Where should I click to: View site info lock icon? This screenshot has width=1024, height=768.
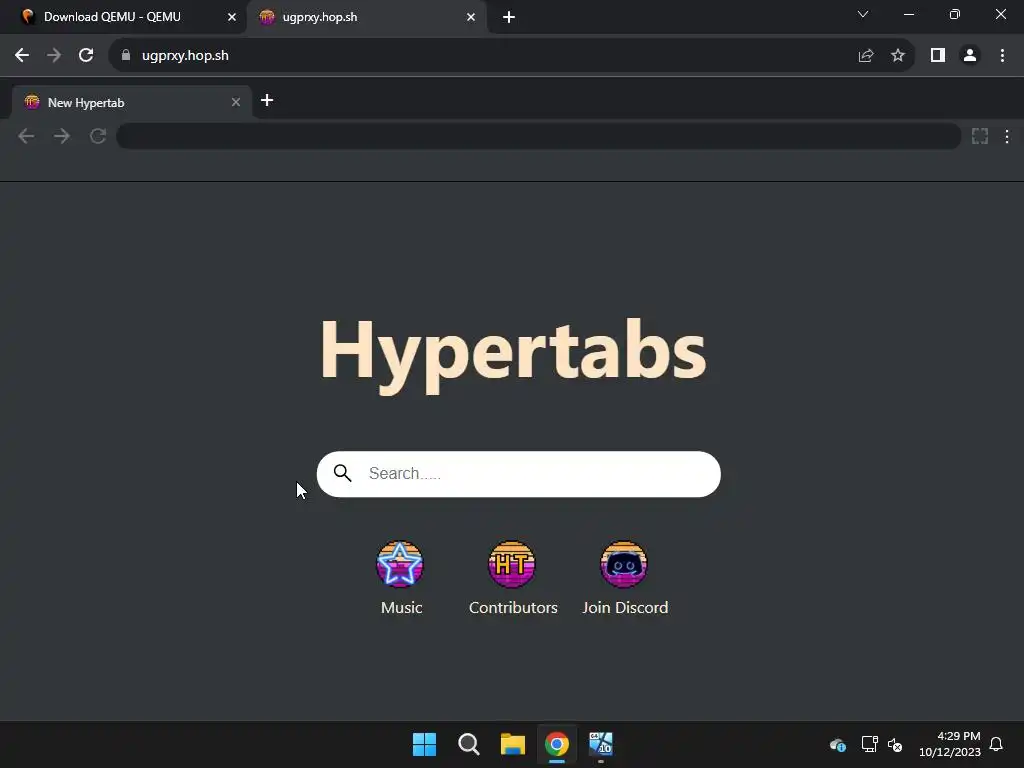(126, 56)
